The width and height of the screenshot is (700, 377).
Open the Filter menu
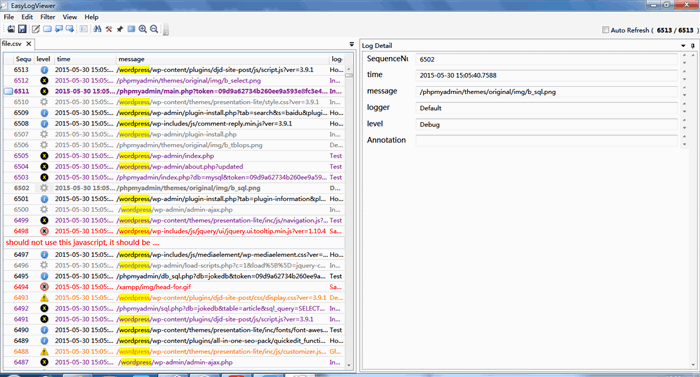pyautogui.click(x=47, y=17)
